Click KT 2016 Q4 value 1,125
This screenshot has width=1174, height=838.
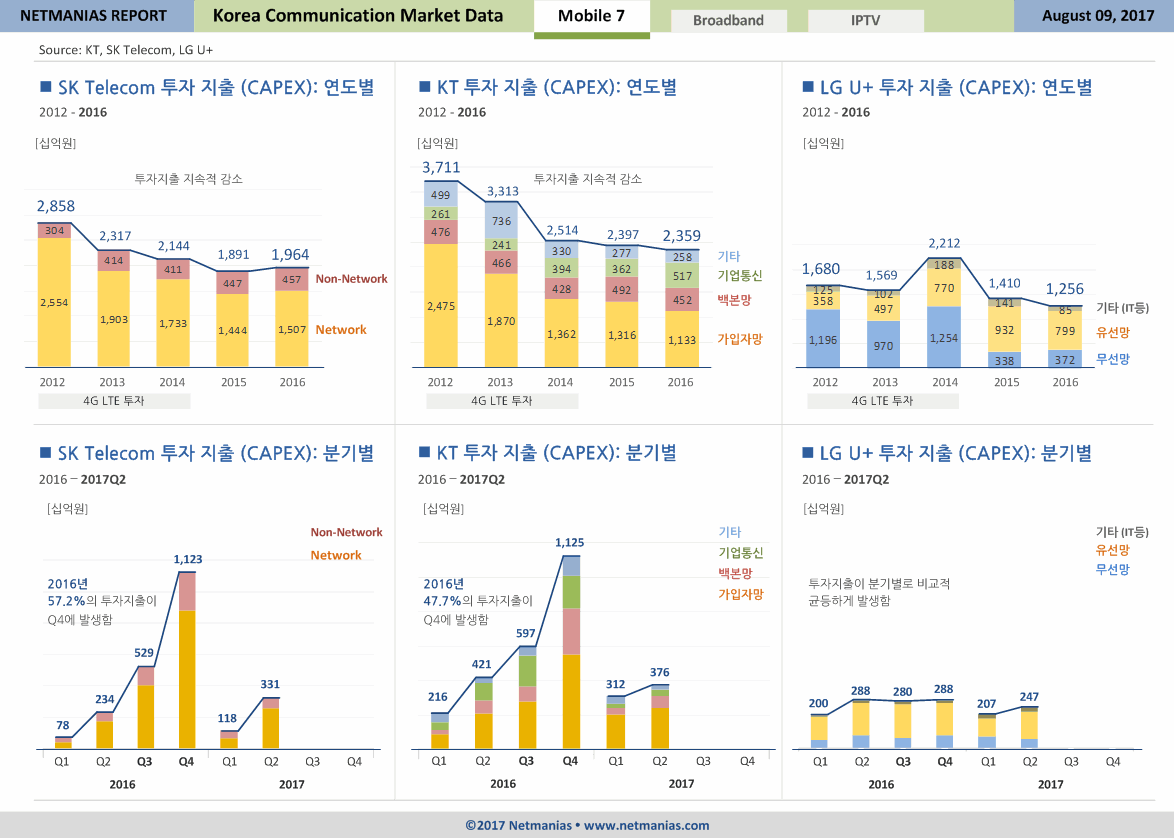point(570,542)
